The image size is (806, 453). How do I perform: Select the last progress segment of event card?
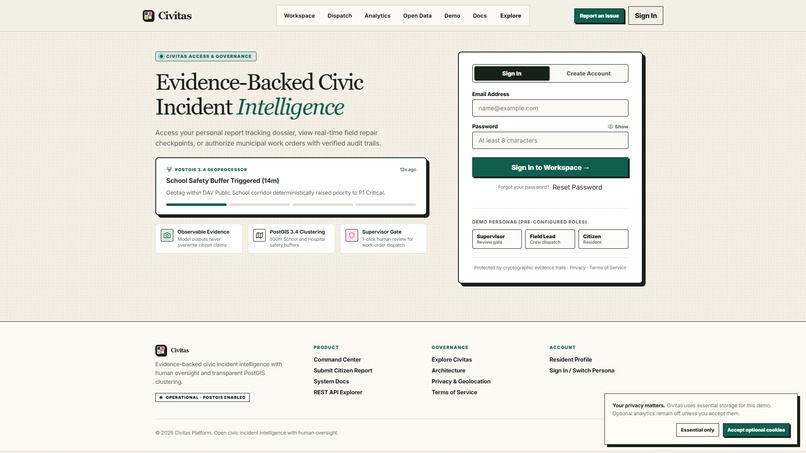(x=386, y=205)
